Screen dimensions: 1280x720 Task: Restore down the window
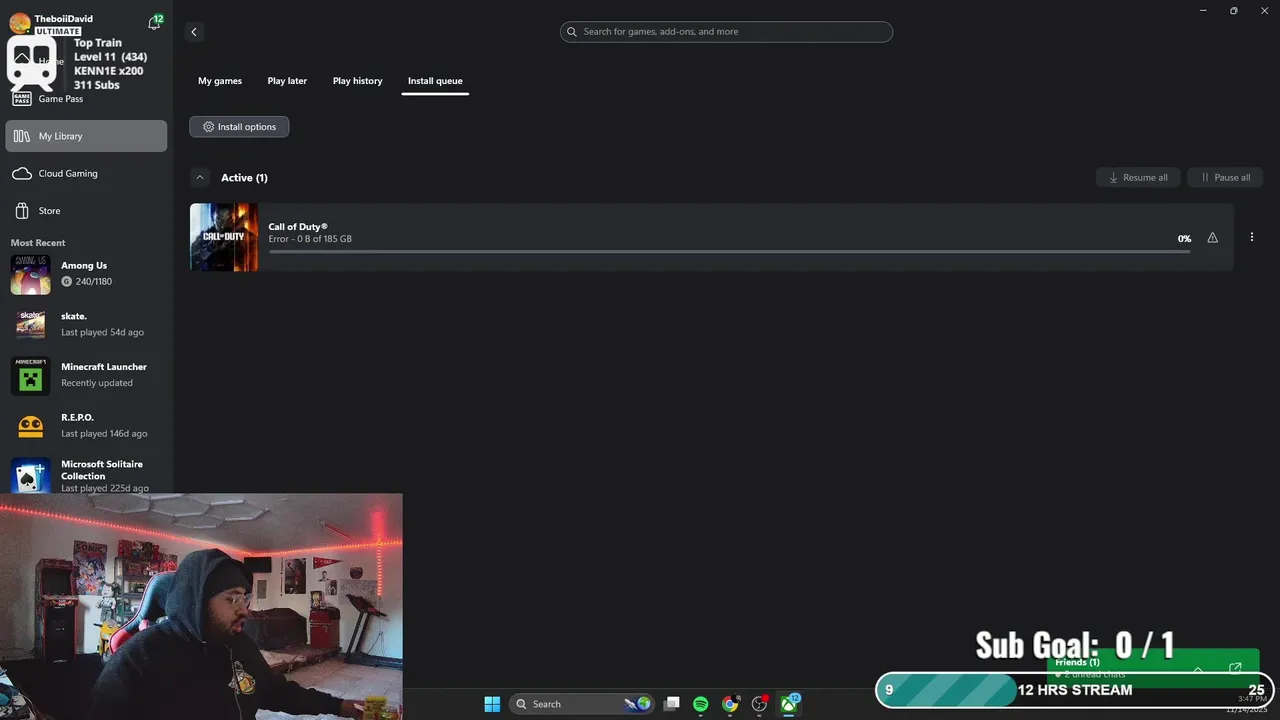1233,10
